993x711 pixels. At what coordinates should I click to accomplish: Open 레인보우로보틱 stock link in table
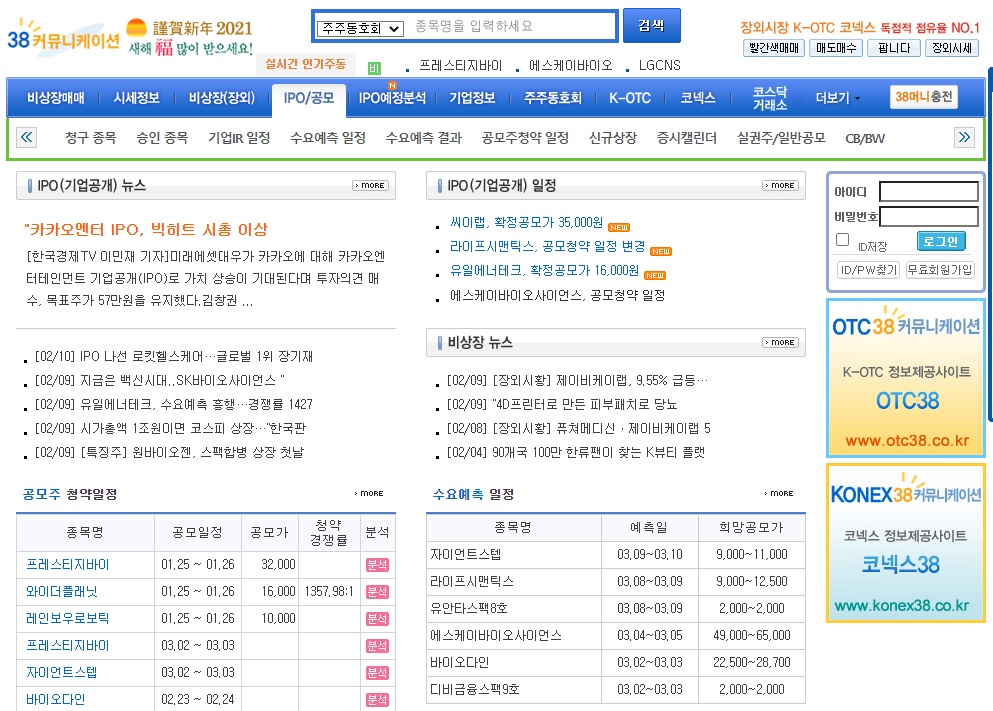pyautogui.click(x=67, y=619)
